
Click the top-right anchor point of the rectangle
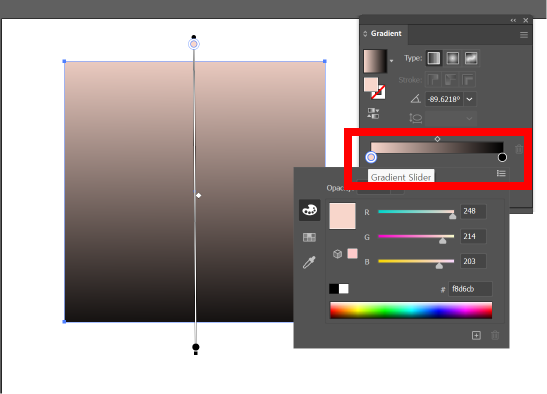point(325,61)
